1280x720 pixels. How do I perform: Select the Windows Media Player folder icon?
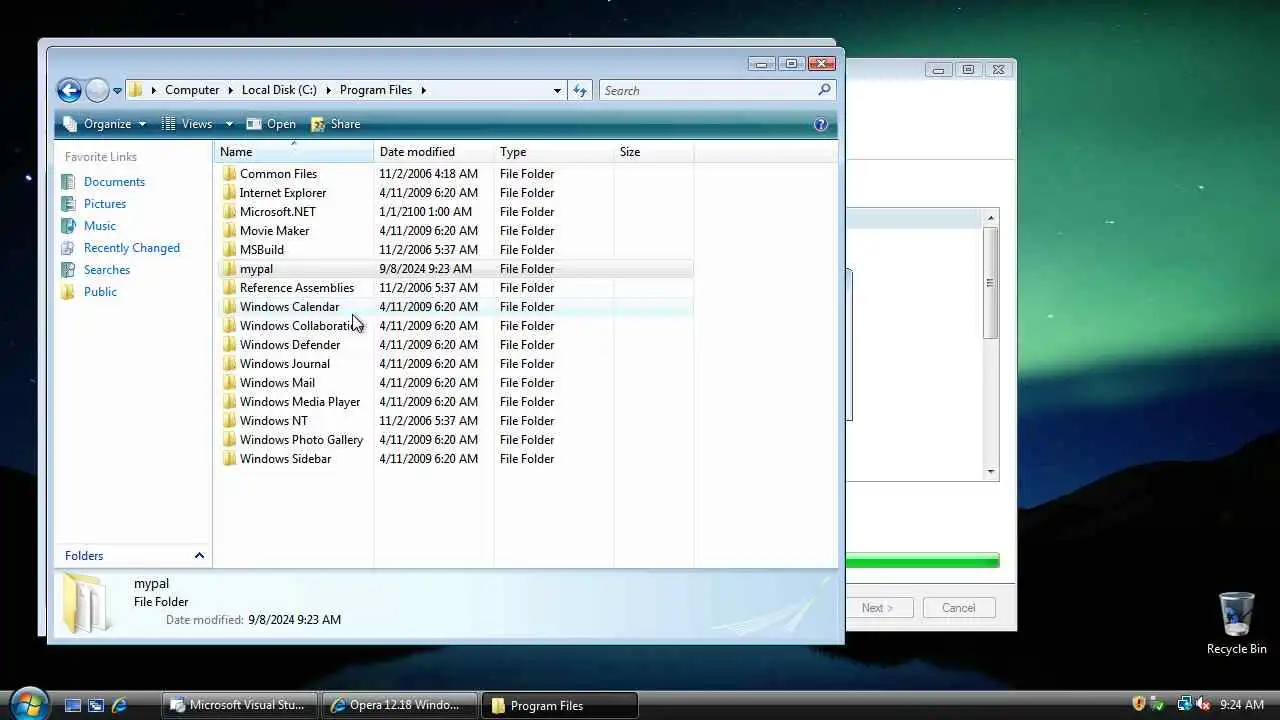(x=229, y=402)
